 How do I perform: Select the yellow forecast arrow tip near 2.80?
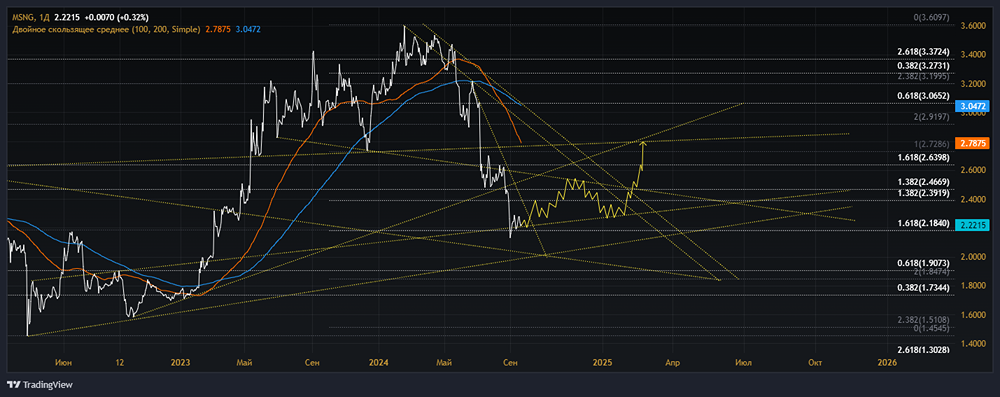(643, 143)
